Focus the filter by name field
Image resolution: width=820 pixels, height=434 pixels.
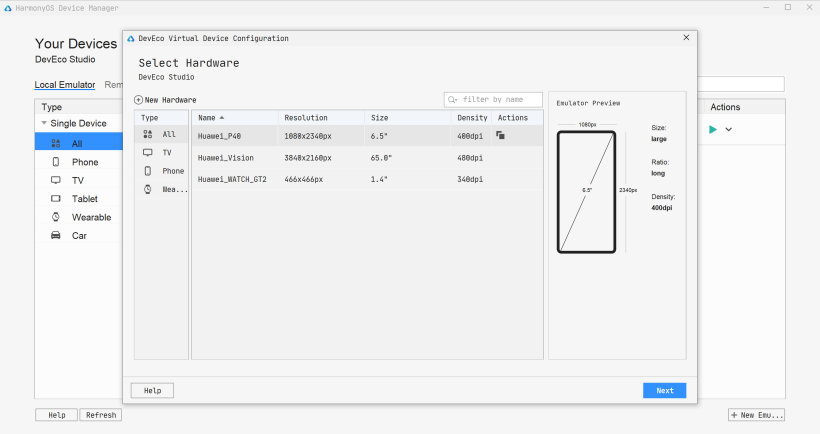pyautogui.click(x=493, y=99)
